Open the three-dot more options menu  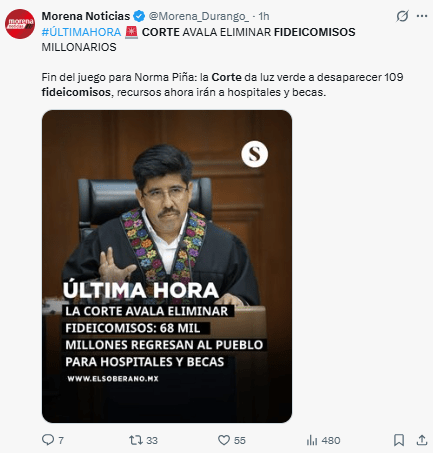click(422, 16)
